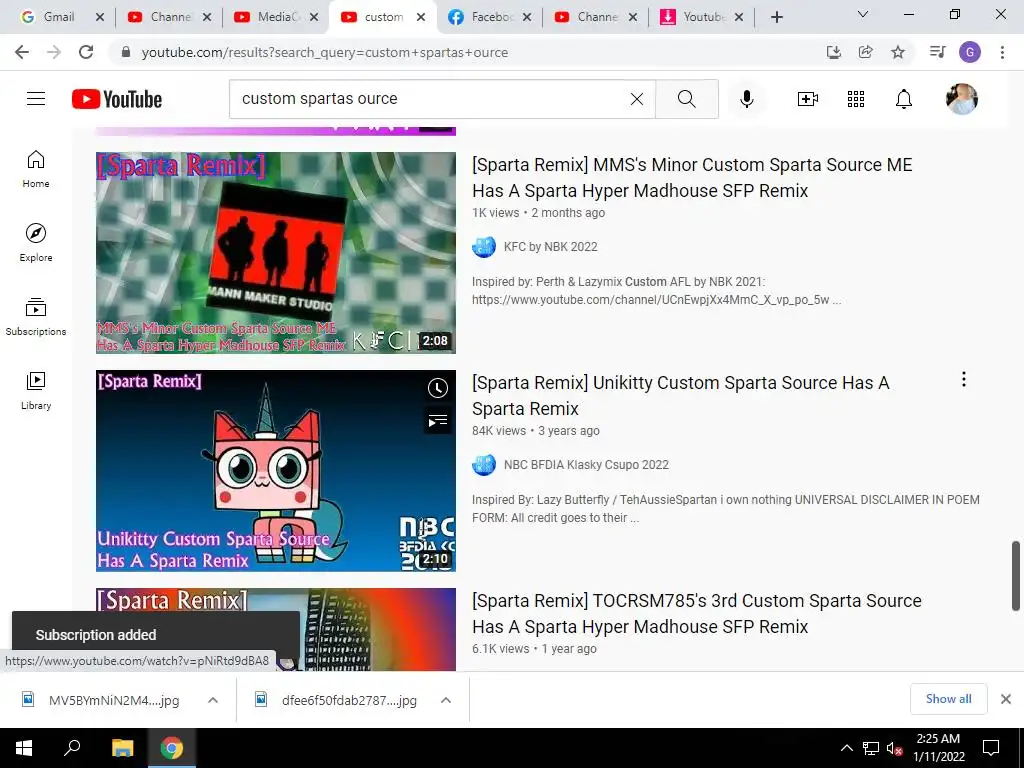Start voice search with the microphone
1024x768 pixels.
click(x=746, y=99)
